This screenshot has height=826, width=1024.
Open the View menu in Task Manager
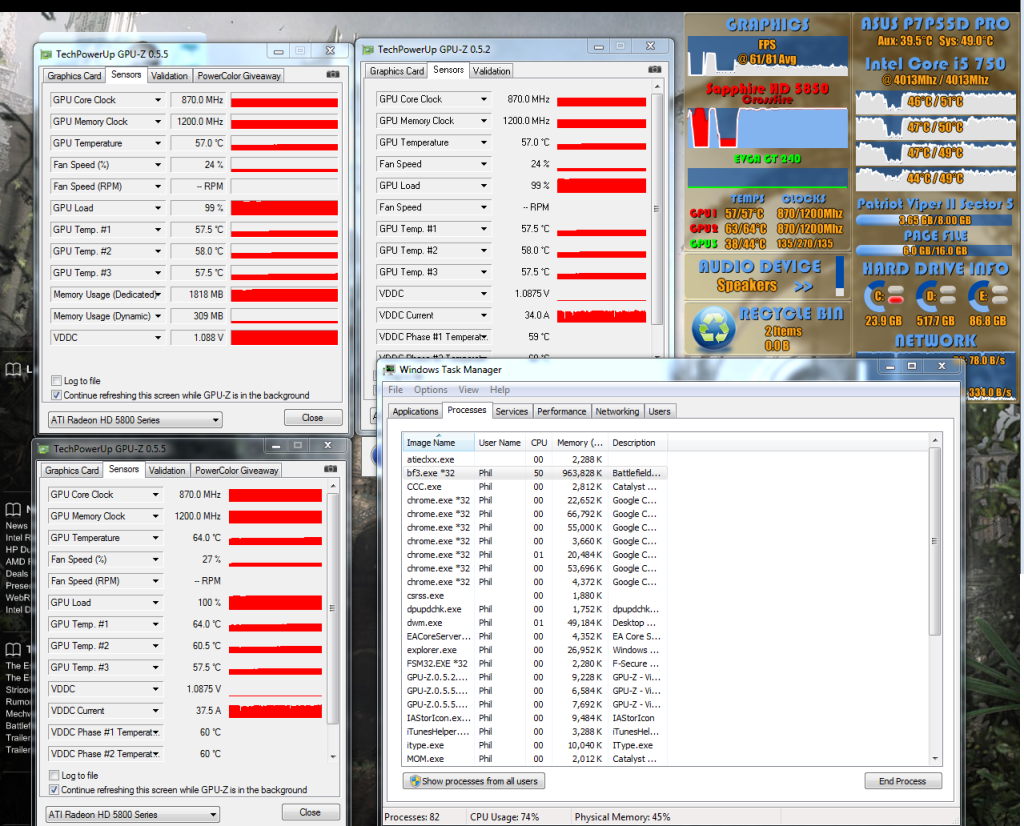469,390
